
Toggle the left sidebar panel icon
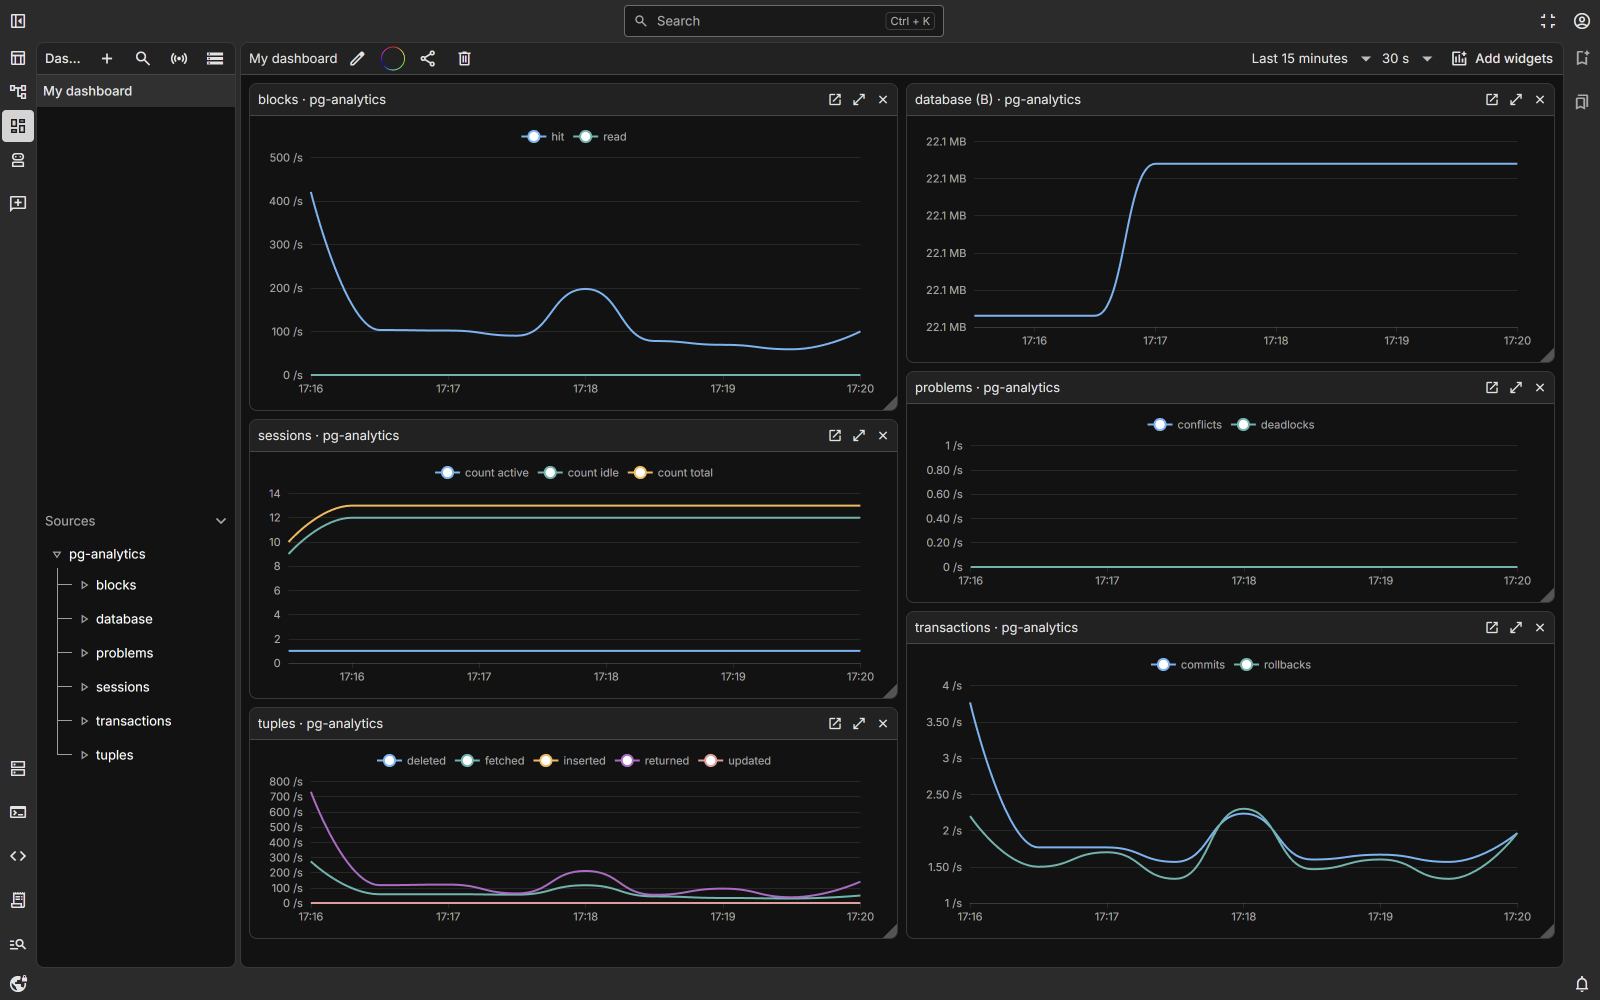pyautogui.click(x=18, y=21)
